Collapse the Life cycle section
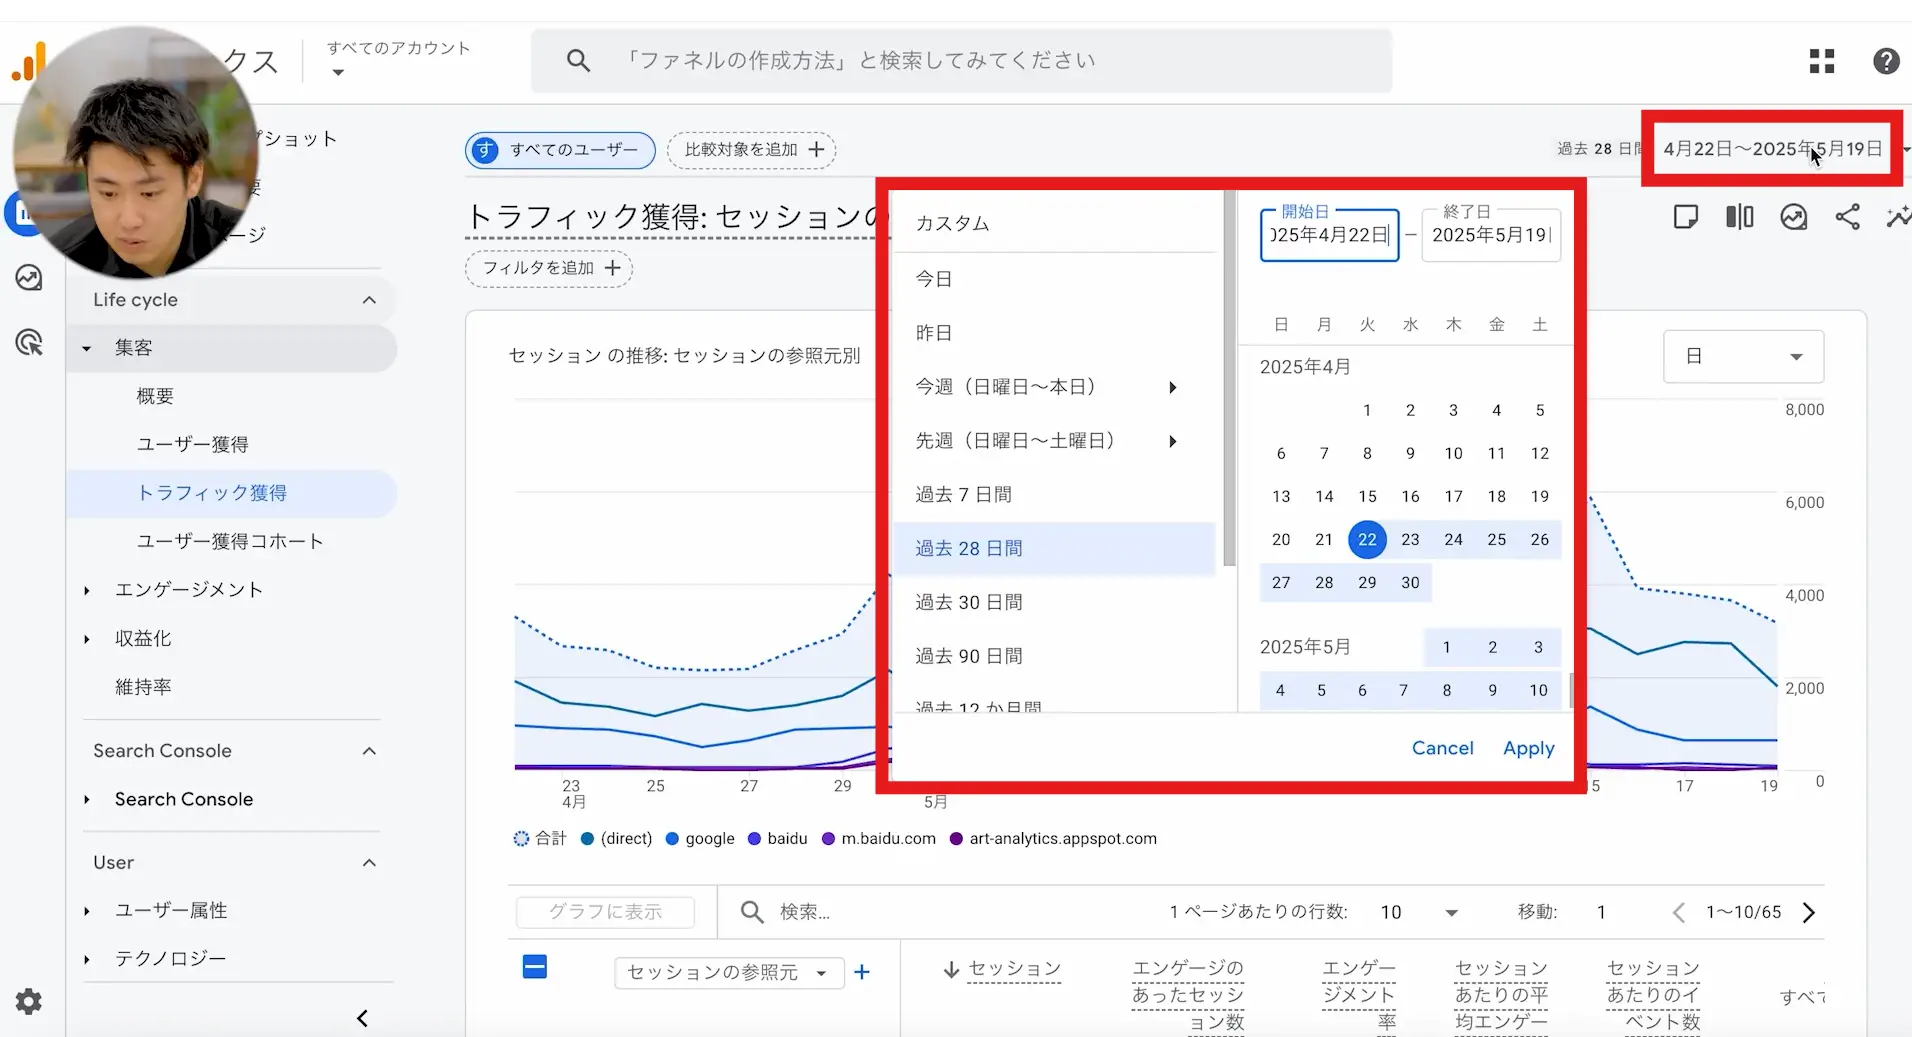 tap(369, 300)
